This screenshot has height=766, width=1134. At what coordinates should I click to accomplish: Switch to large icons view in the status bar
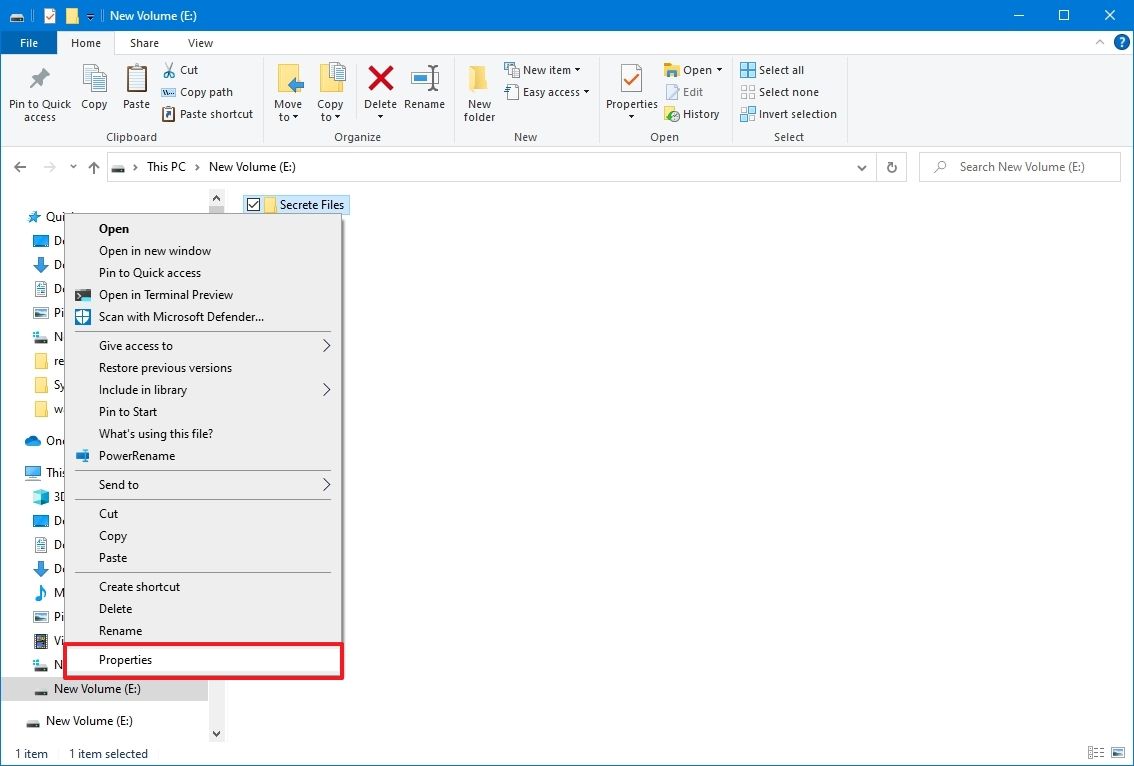1117,753
